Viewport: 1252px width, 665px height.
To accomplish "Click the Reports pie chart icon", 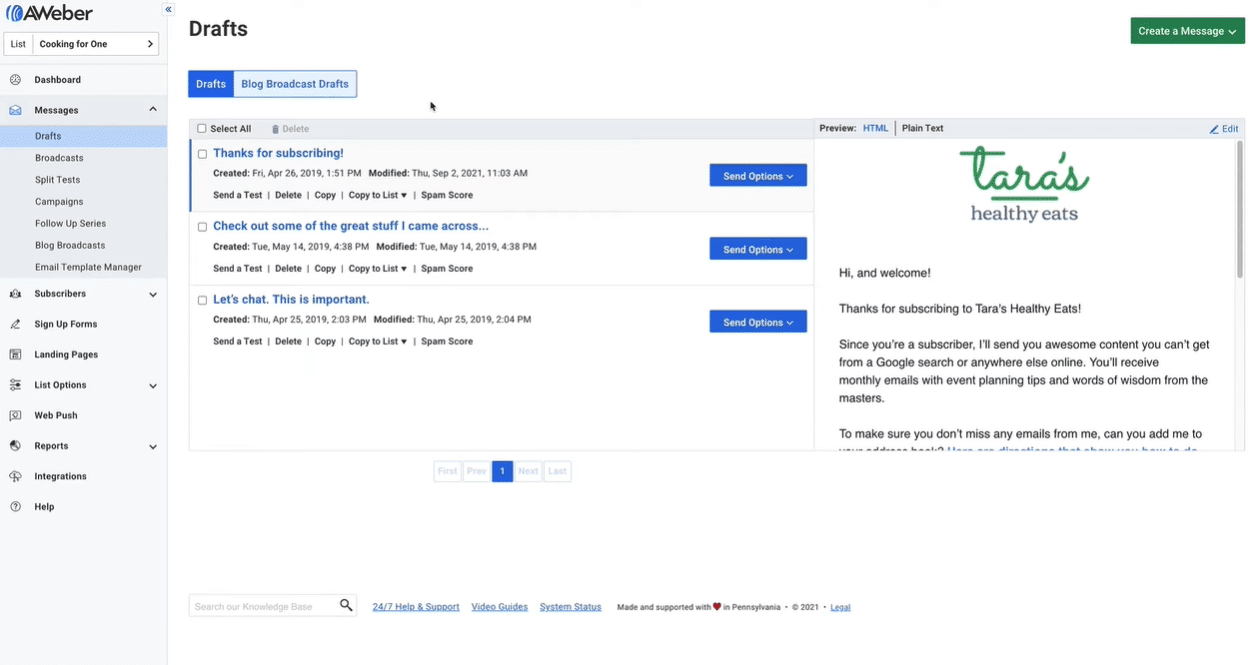I will pyautogui.click(x=15, y=446).
